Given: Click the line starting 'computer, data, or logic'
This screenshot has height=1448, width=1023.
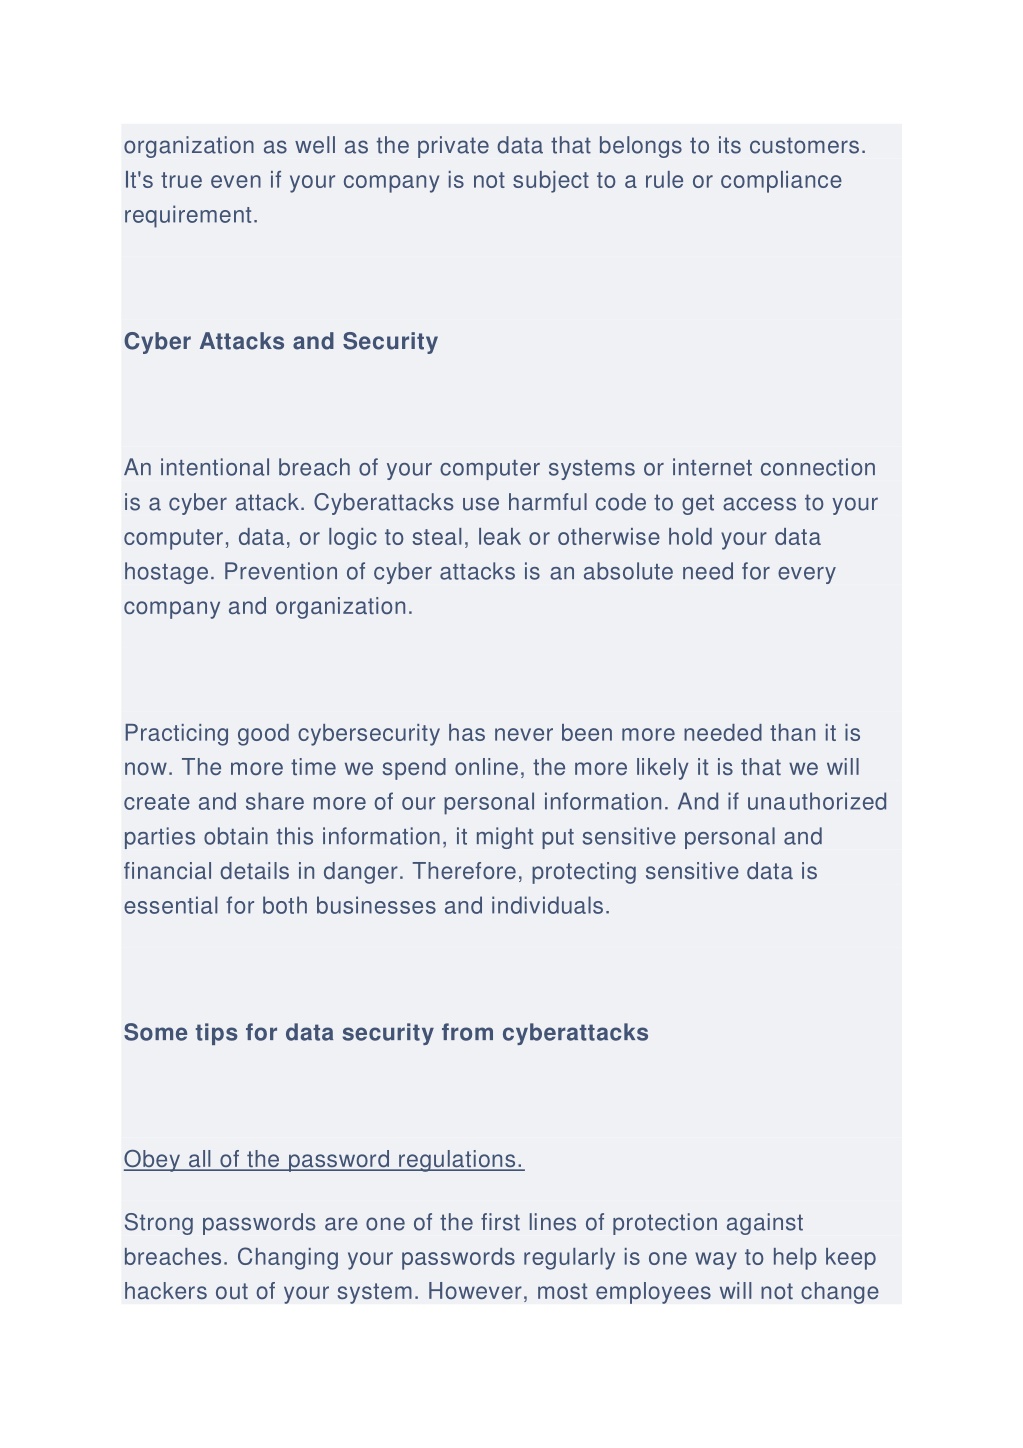Looking at the screenshot, I should click(x=472, y=537).
